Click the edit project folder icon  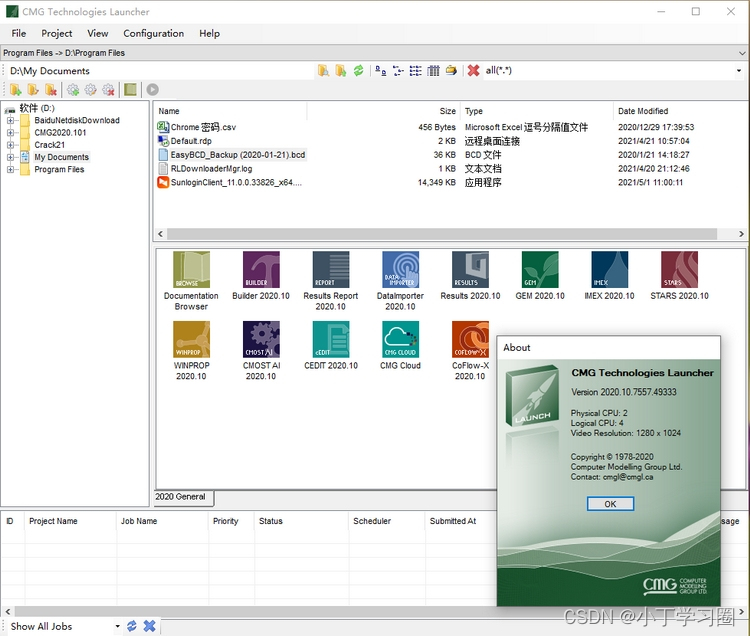(33, 89)
